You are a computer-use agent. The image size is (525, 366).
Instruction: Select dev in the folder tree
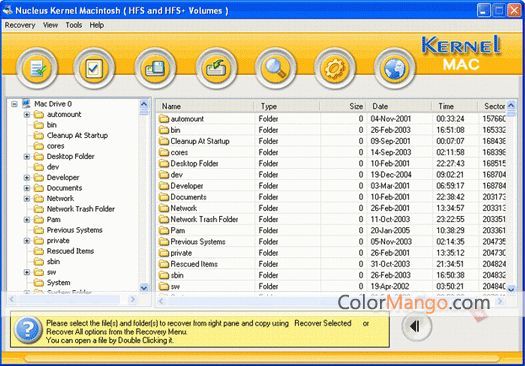pos(53,167)
